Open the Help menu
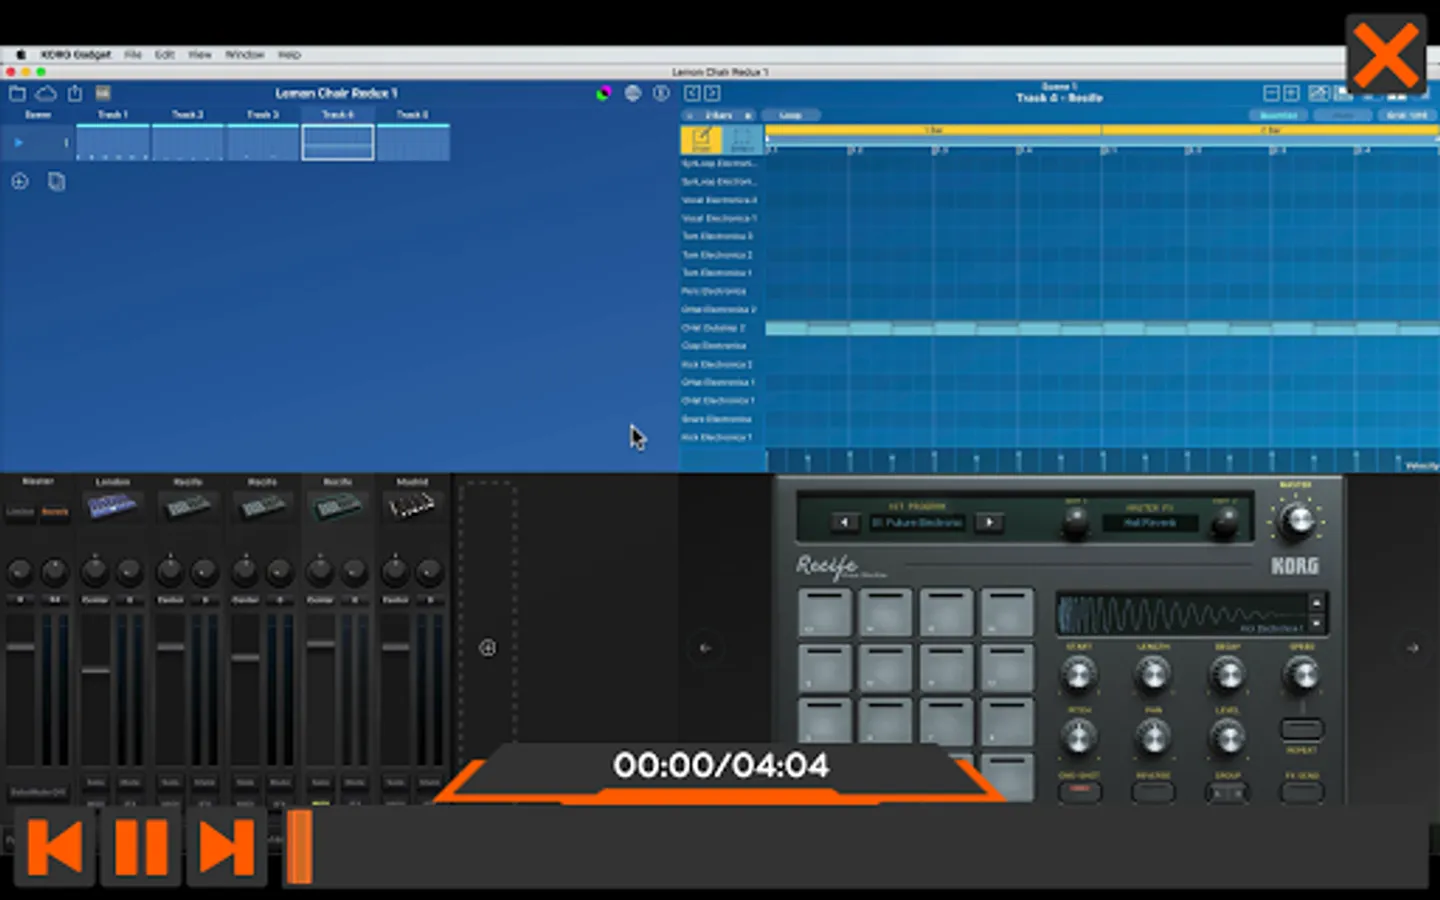 [289, 55]
